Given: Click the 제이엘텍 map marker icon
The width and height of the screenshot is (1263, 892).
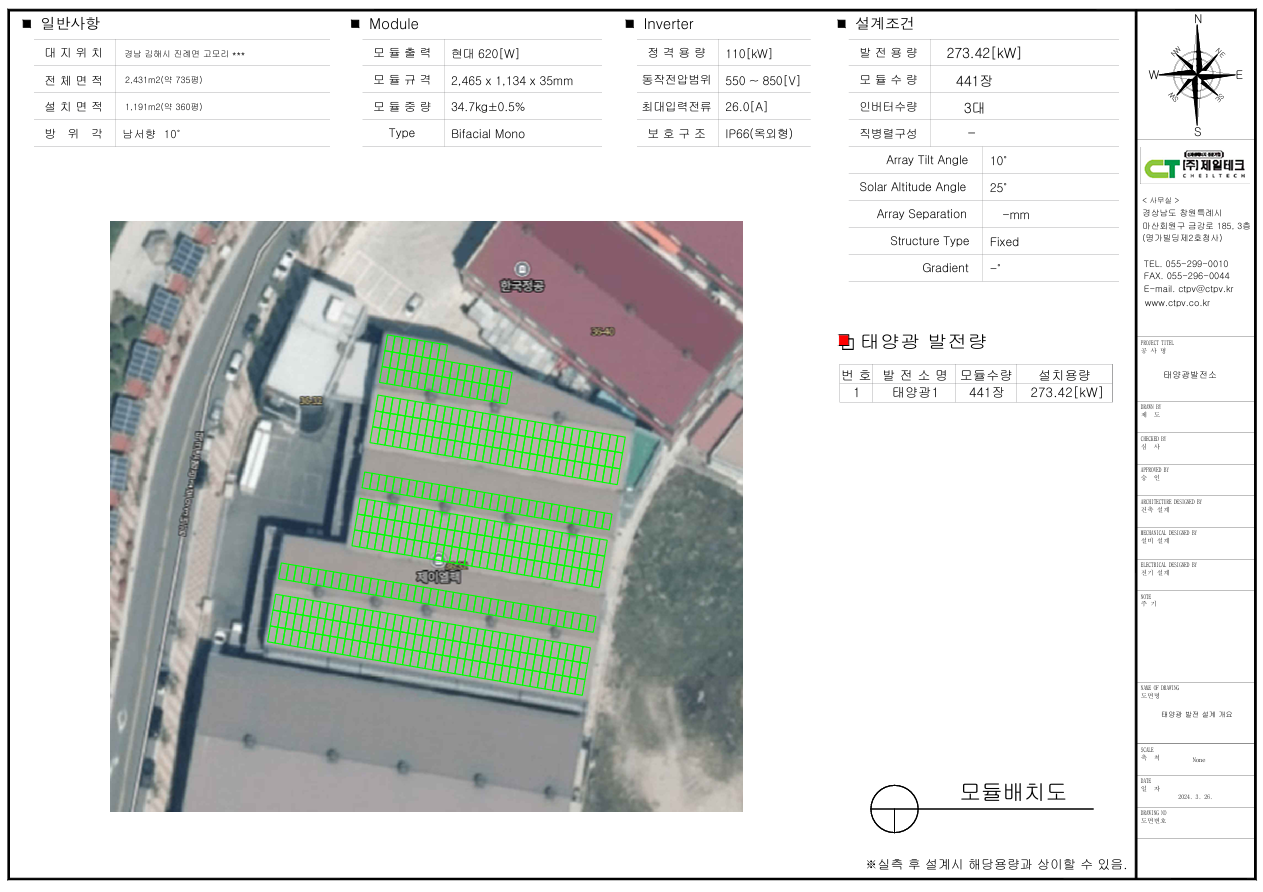Looking at the screenshot, I should [439, 560].
